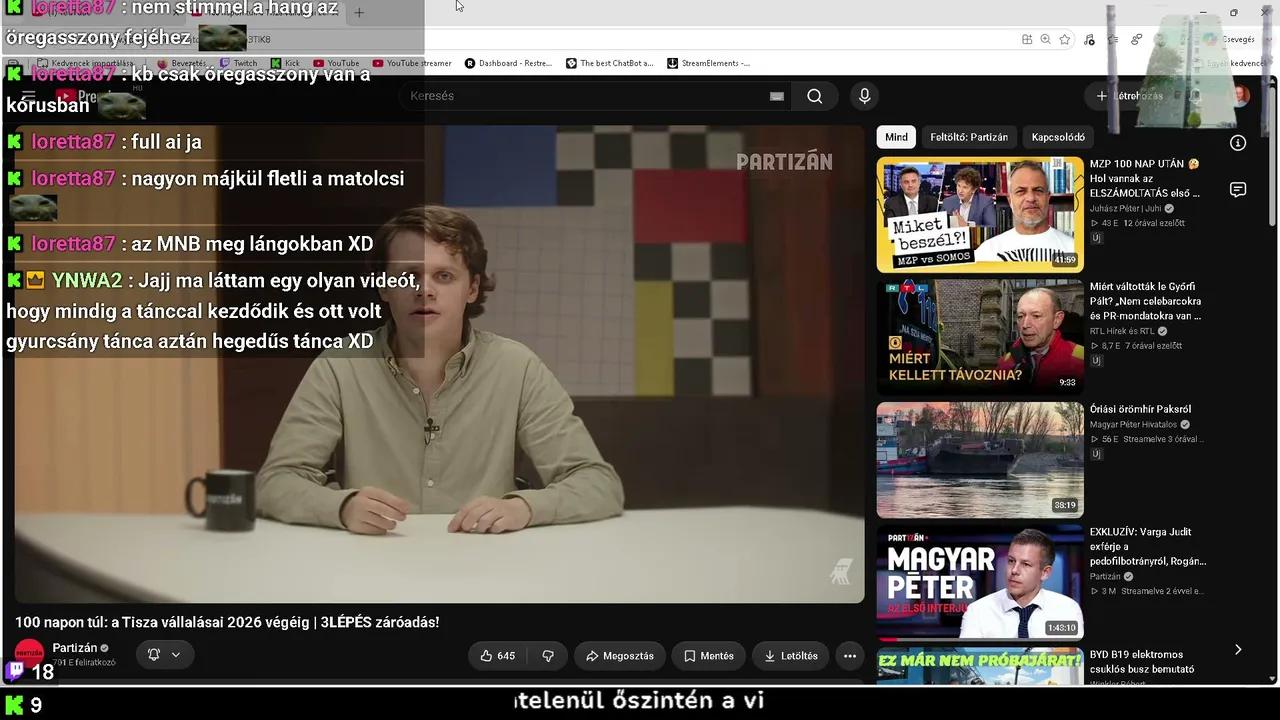Open the Miért váltották le Győrfi Pált video

(1146, 301)
